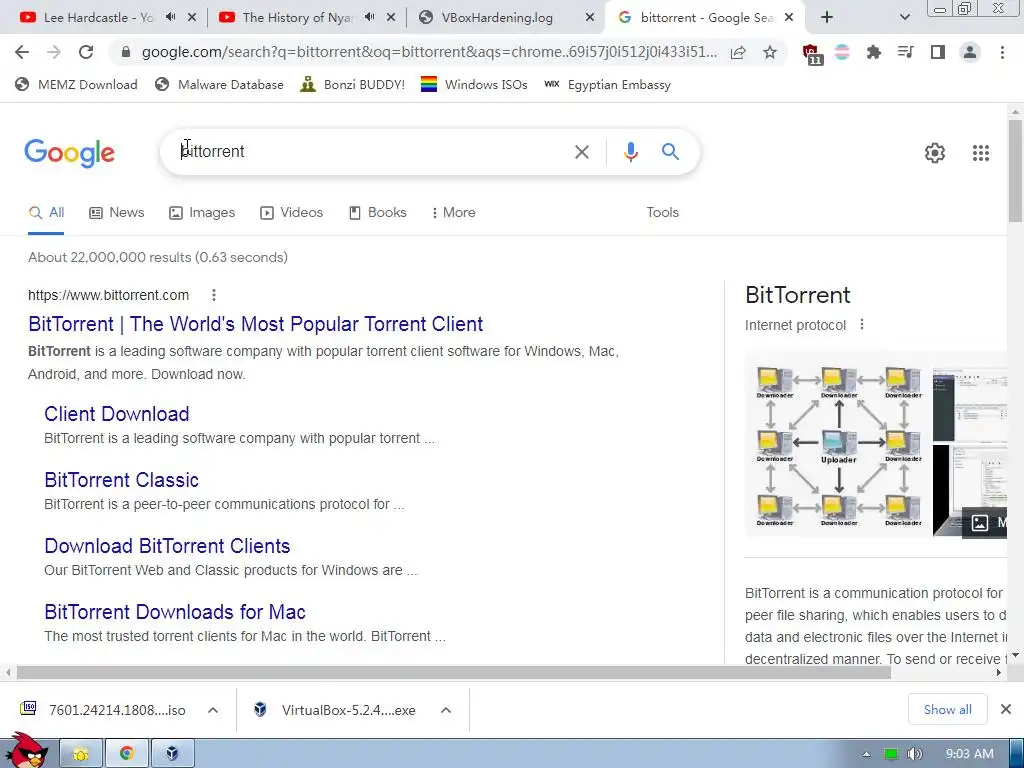The height and width of the screenshot is (768, 1024).
Task: Click the address bar URL
Action: pyautogui.click(x=428, y=52)
